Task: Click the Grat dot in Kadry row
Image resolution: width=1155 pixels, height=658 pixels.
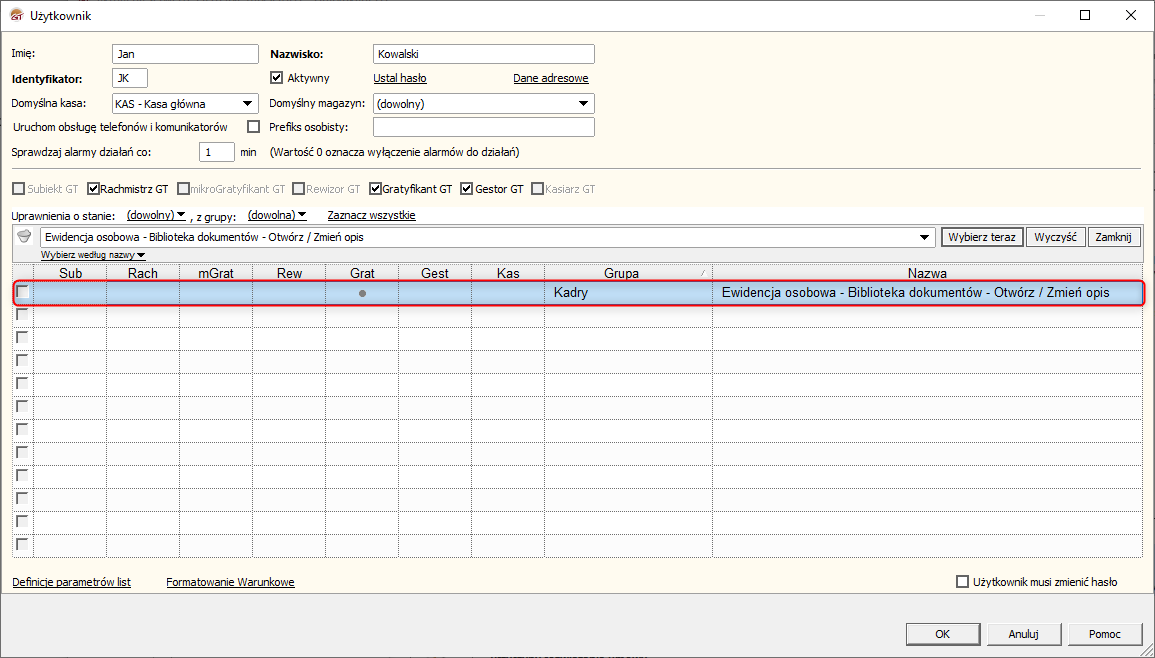Action: click(362, 293)
